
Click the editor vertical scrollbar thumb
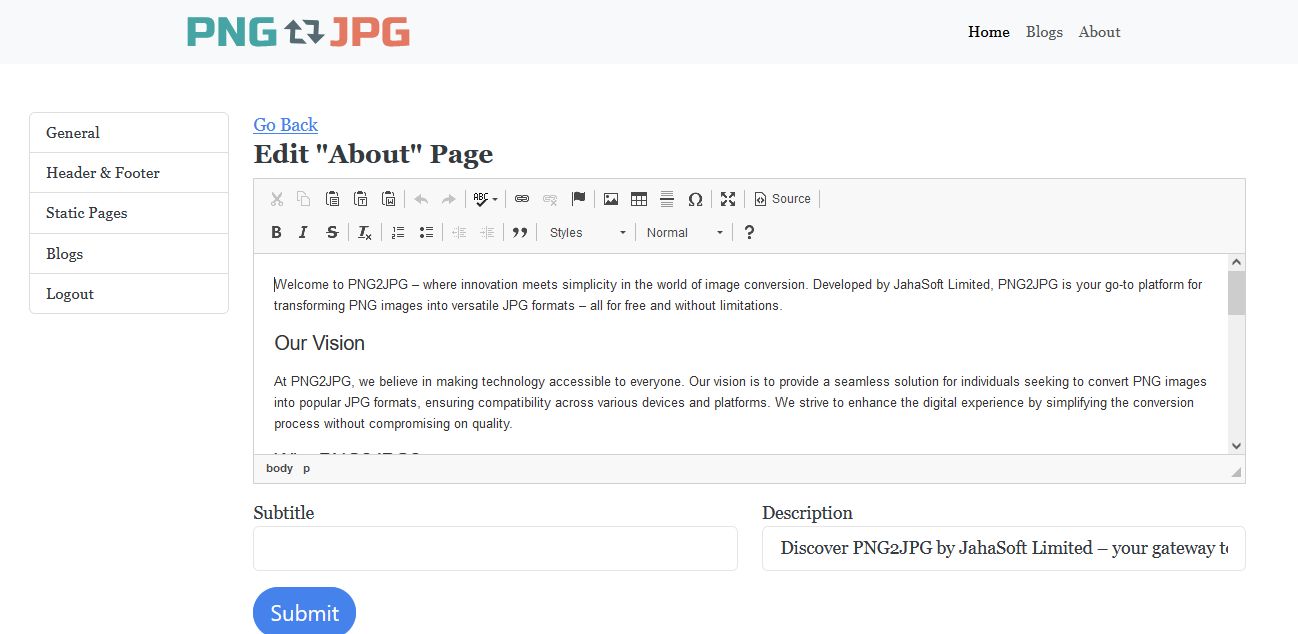coord(1237,293)
